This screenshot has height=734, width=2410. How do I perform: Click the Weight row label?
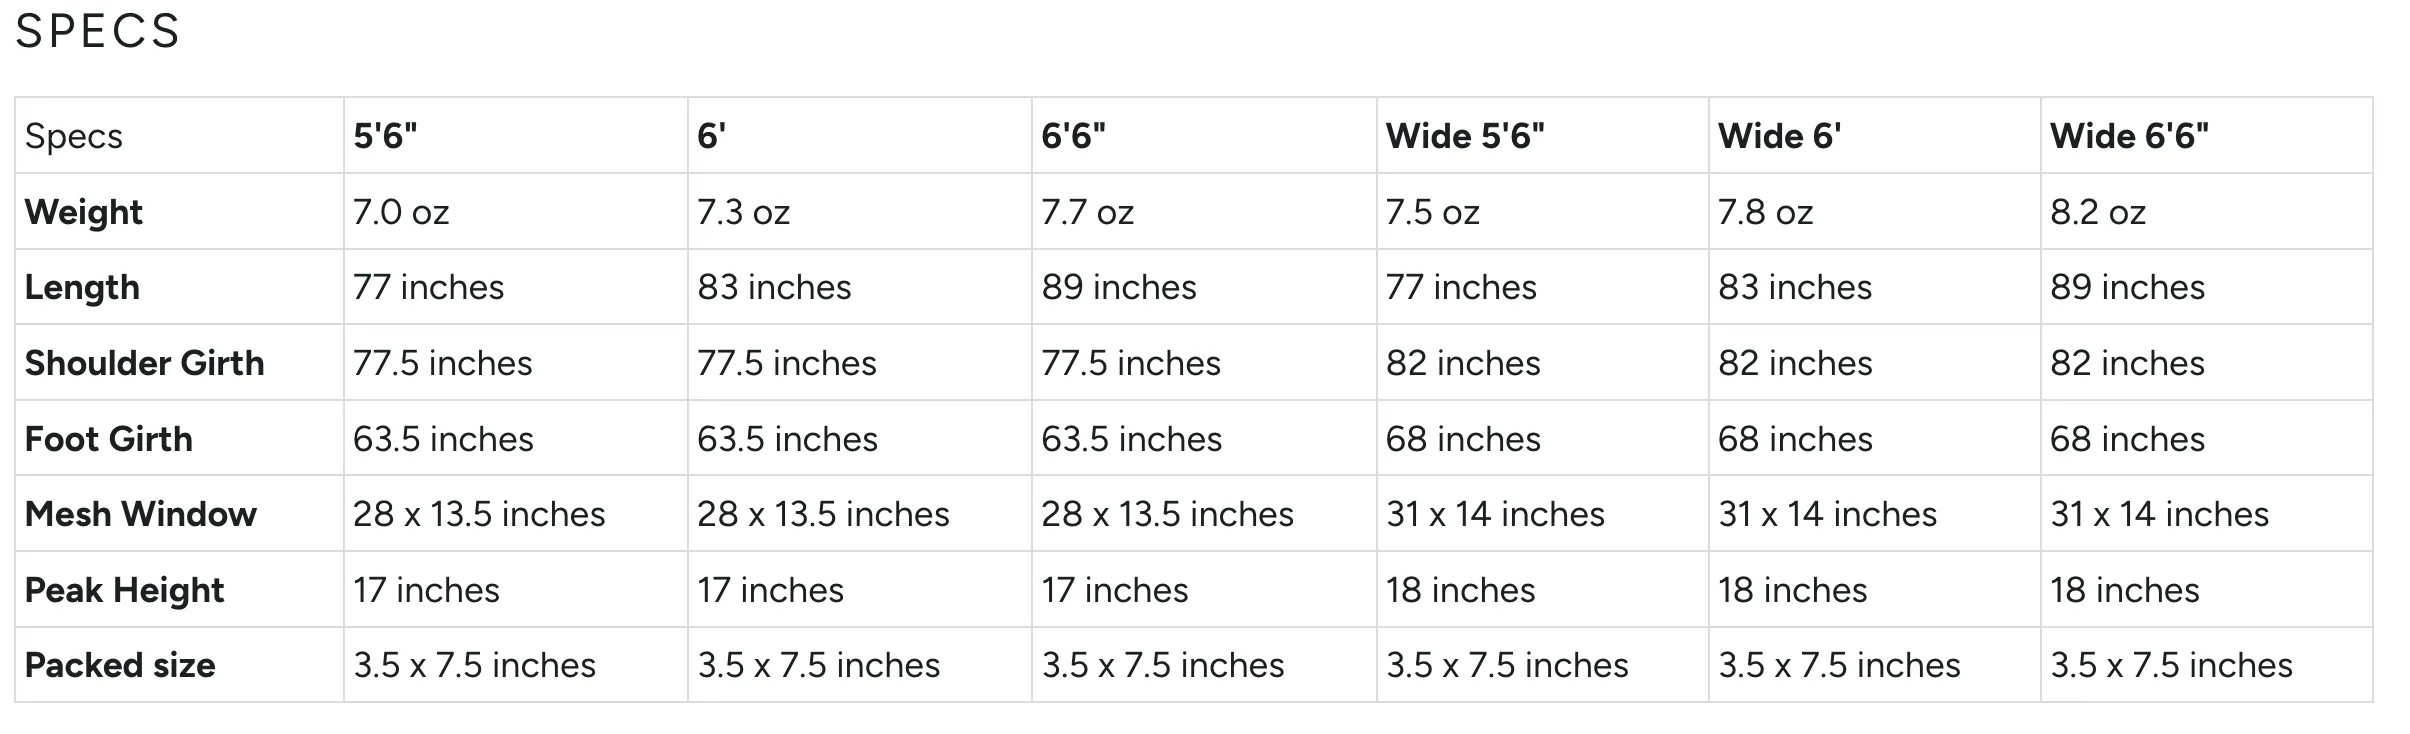tap(84, 212)
